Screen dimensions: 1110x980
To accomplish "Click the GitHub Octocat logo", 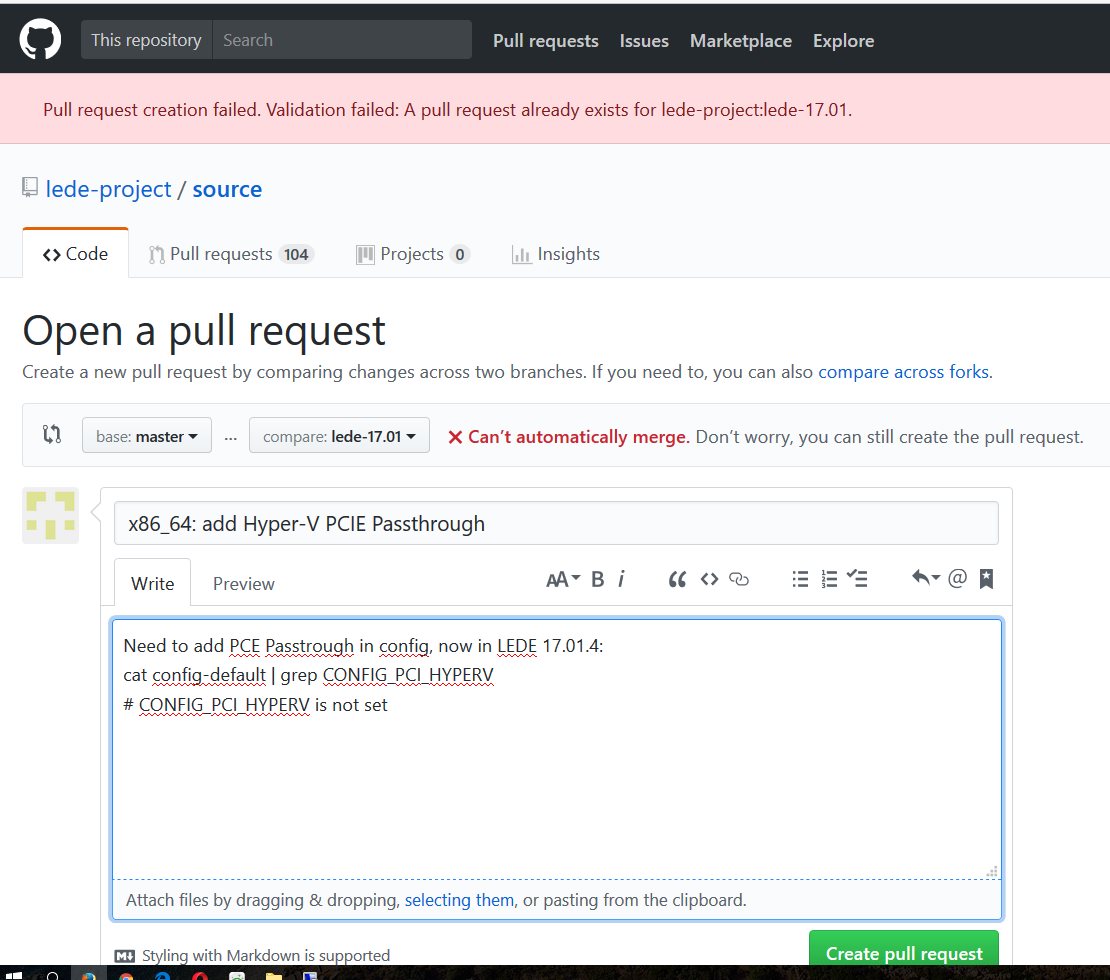I will pyautogui.click(x=40, y=40).
